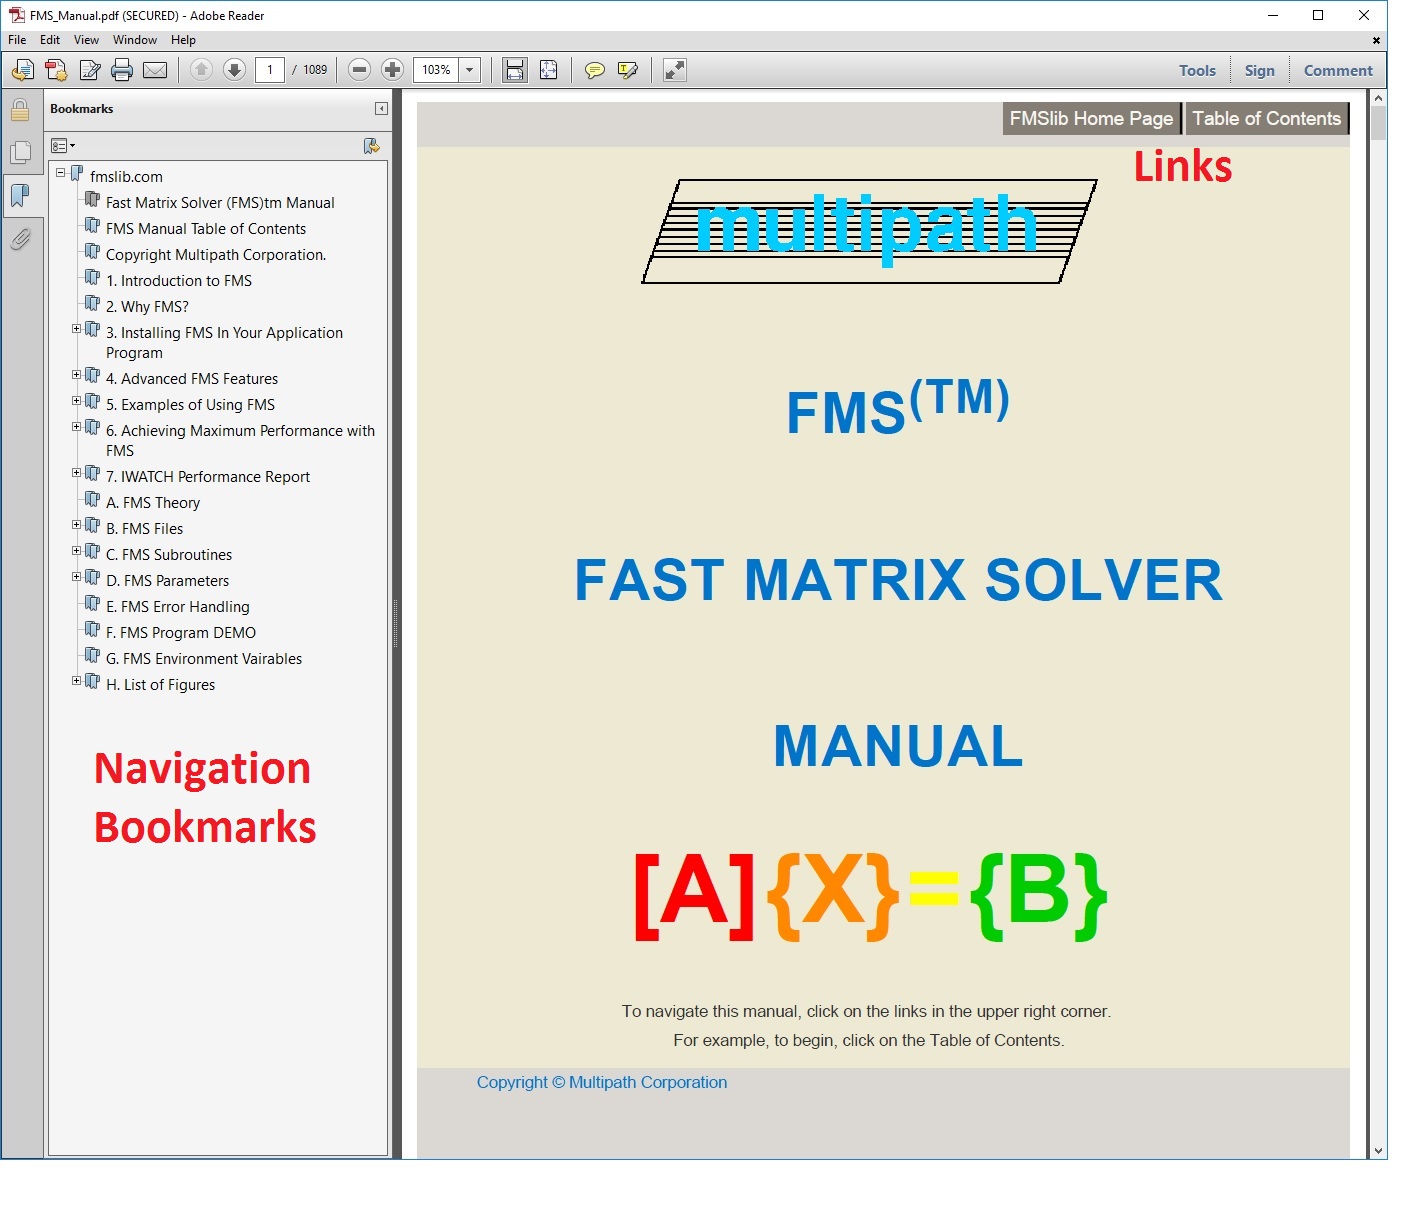Go to next page arrow
The image size is (1402, 1228).
pos(234,70)
